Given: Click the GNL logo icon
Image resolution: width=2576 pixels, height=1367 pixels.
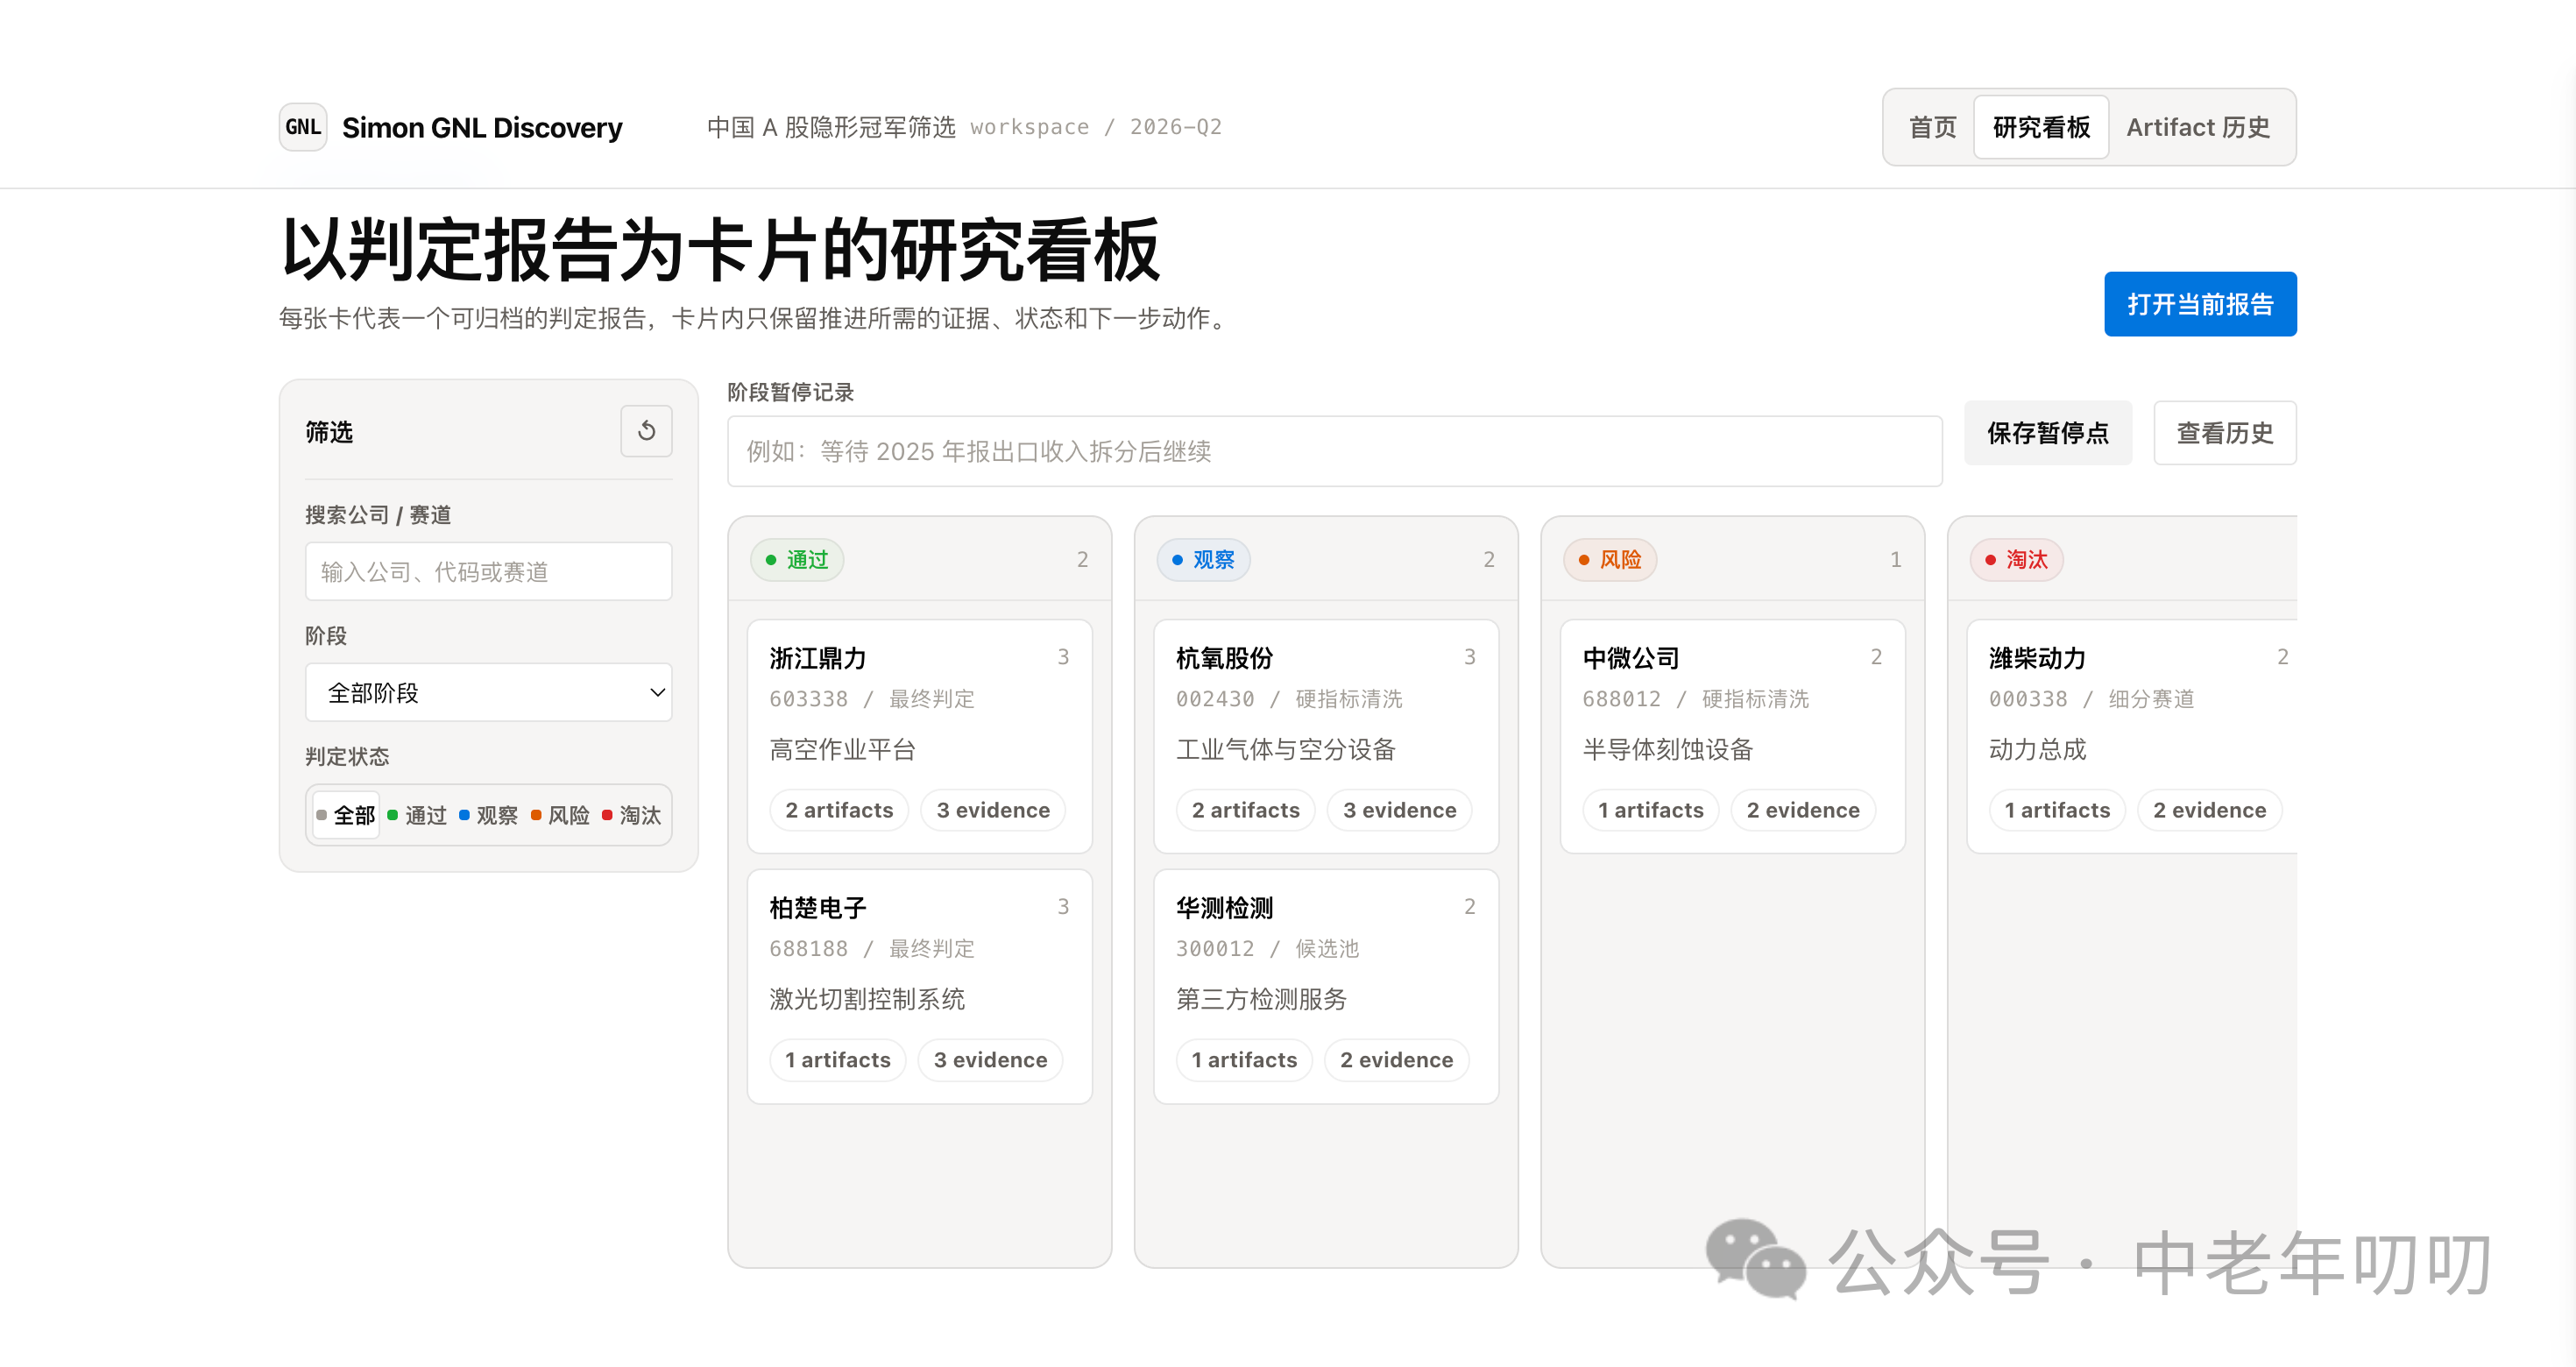Looking at the screenshot, I should point(303,127).
